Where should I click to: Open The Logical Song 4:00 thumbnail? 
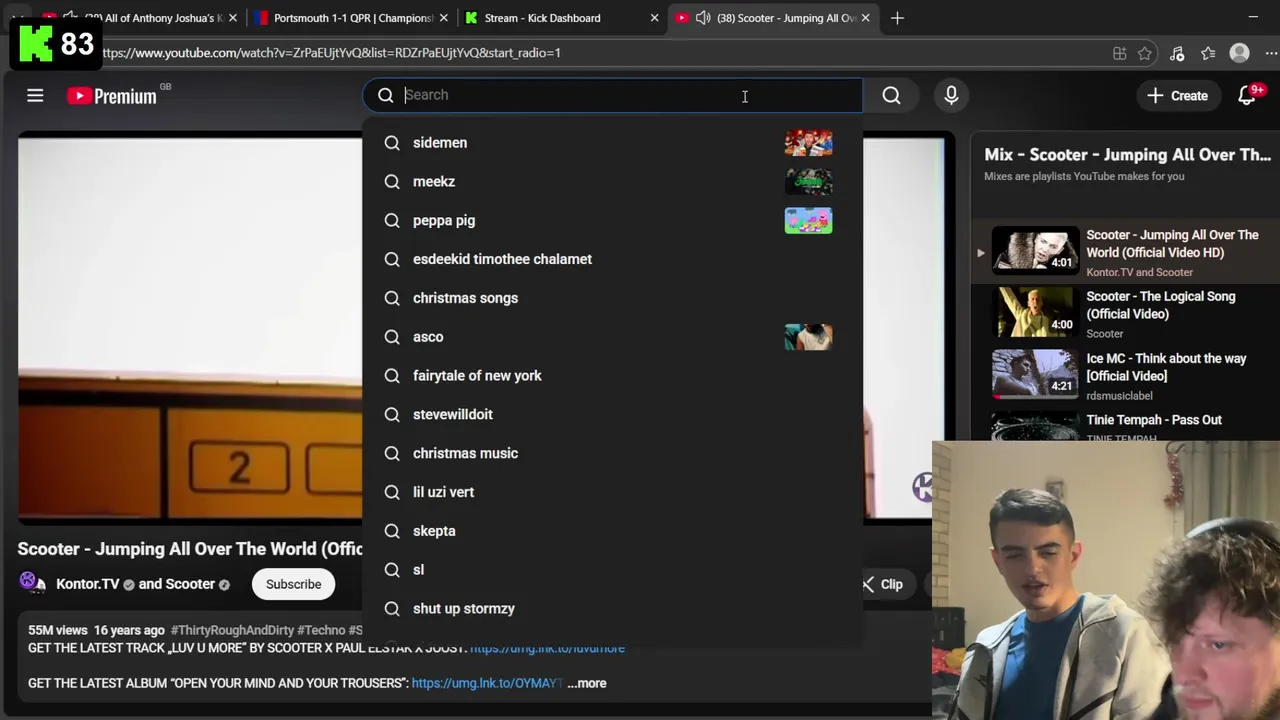coord(1035,314)
